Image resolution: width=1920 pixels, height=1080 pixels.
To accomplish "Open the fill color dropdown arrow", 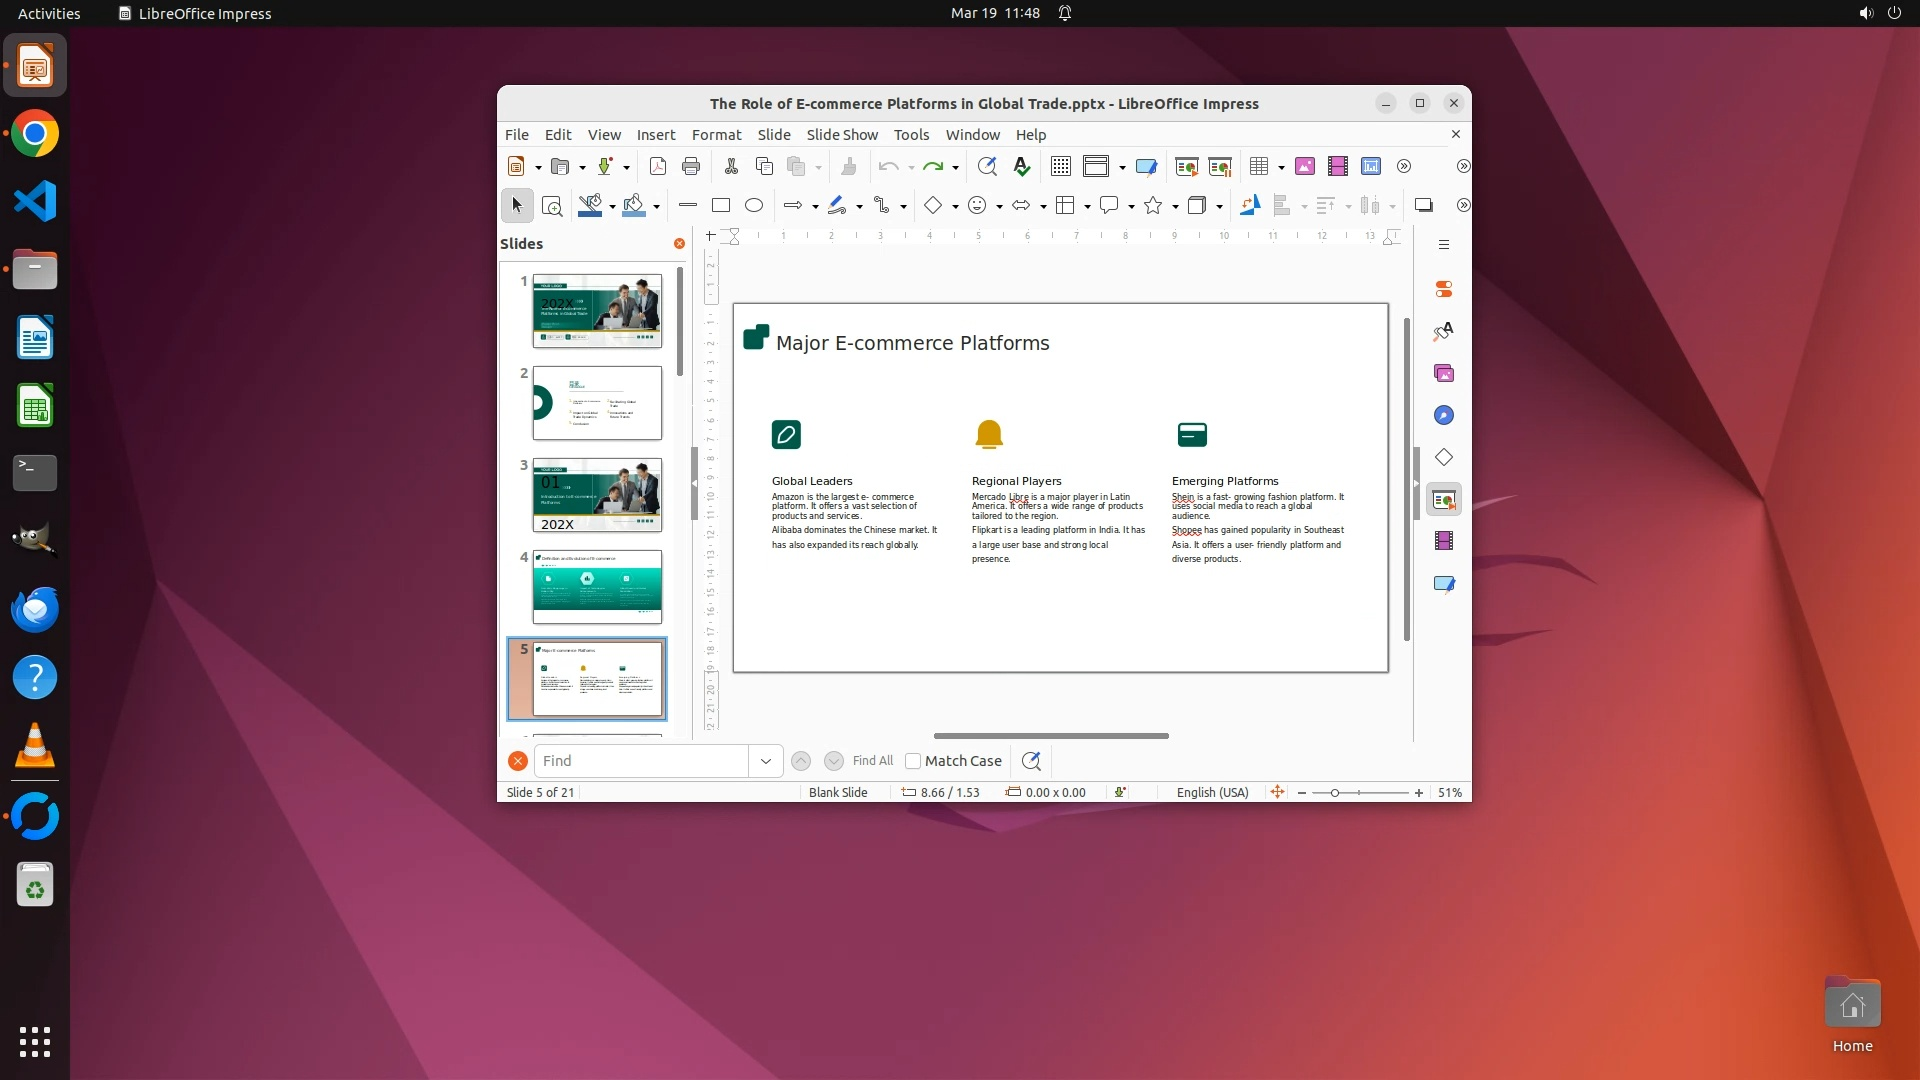I will pos(656,207).
